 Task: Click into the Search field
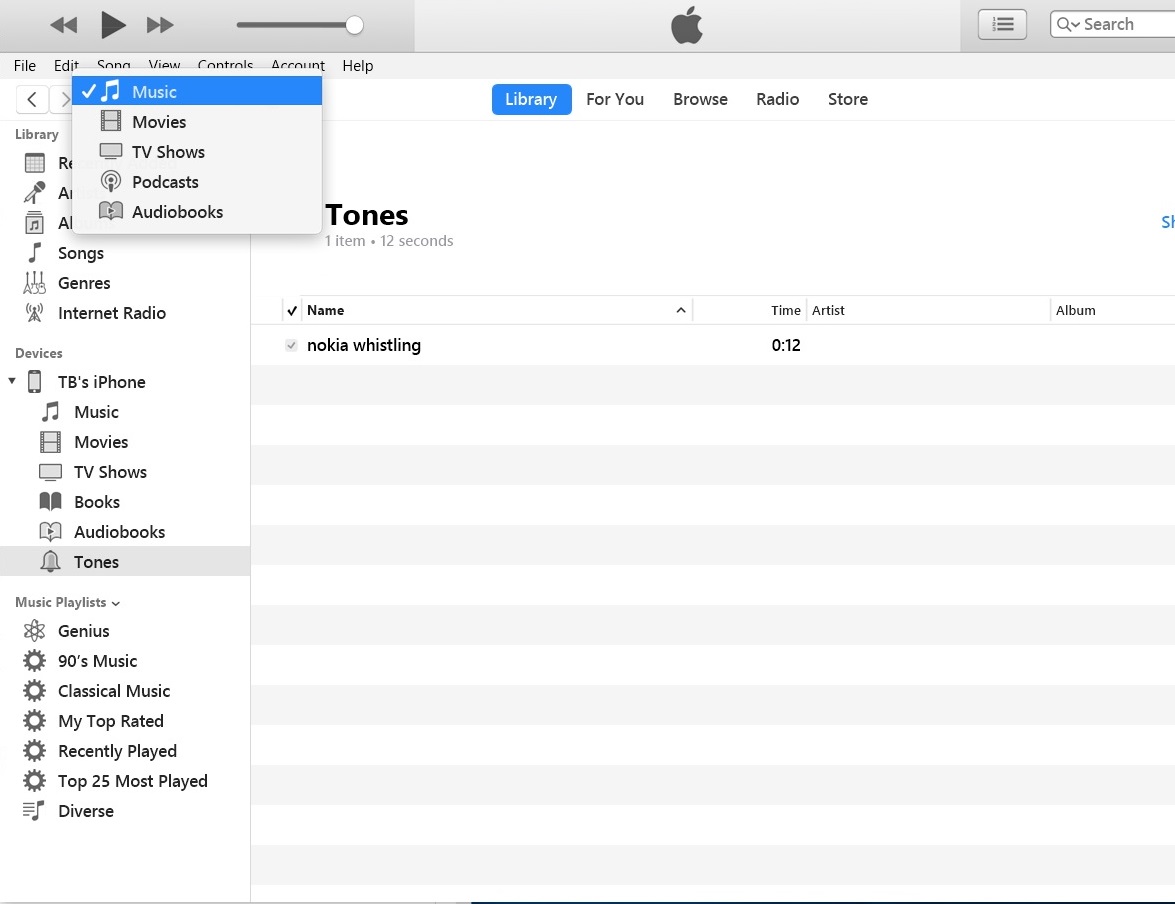[x=1112, y=24]
